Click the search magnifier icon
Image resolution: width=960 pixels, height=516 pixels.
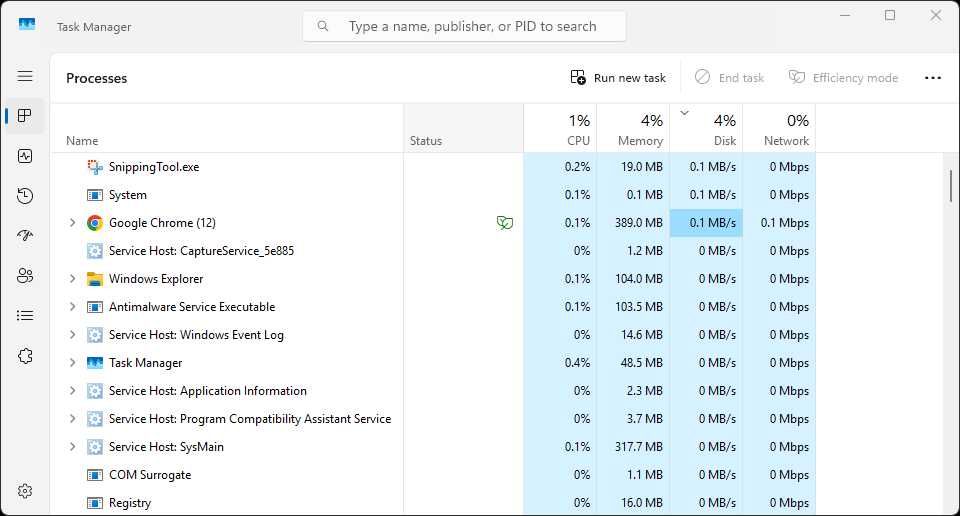coord(323,26)
